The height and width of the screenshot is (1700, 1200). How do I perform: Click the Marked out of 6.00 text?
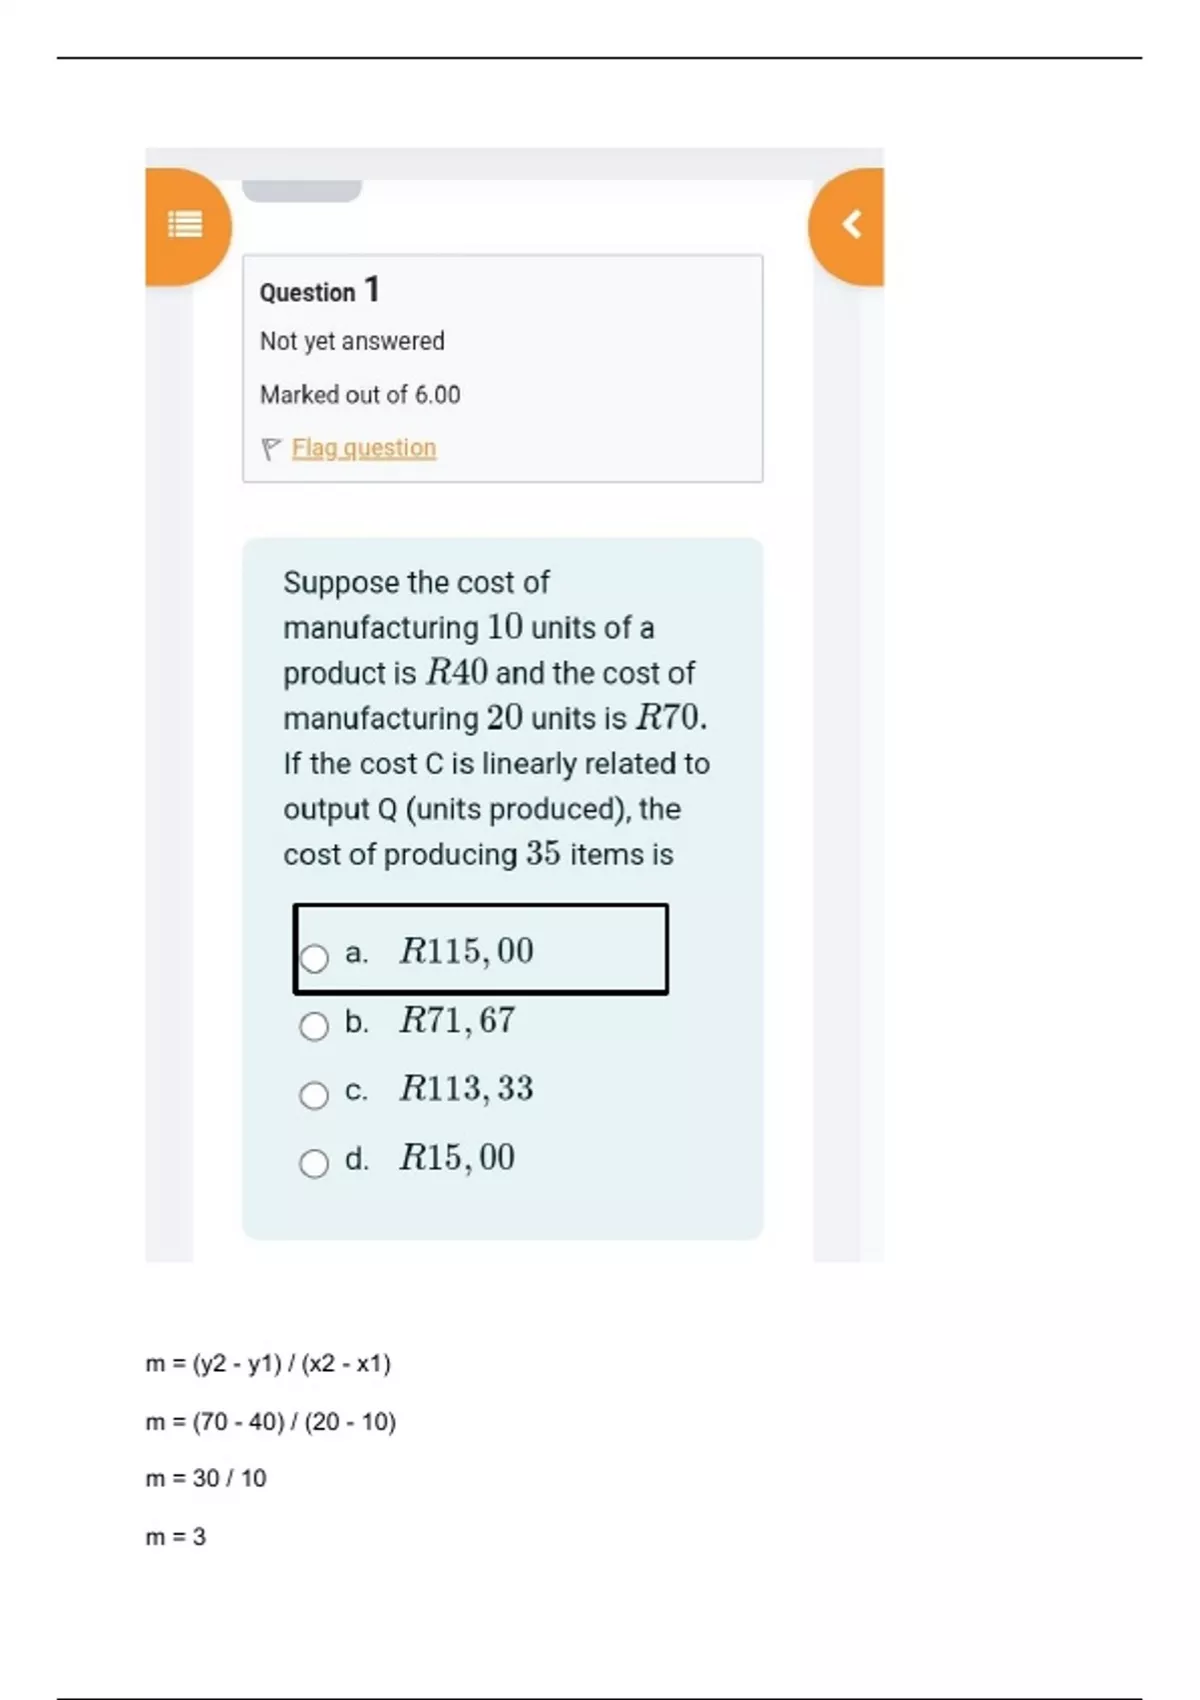pyautogui.click(x=360, y=395)
